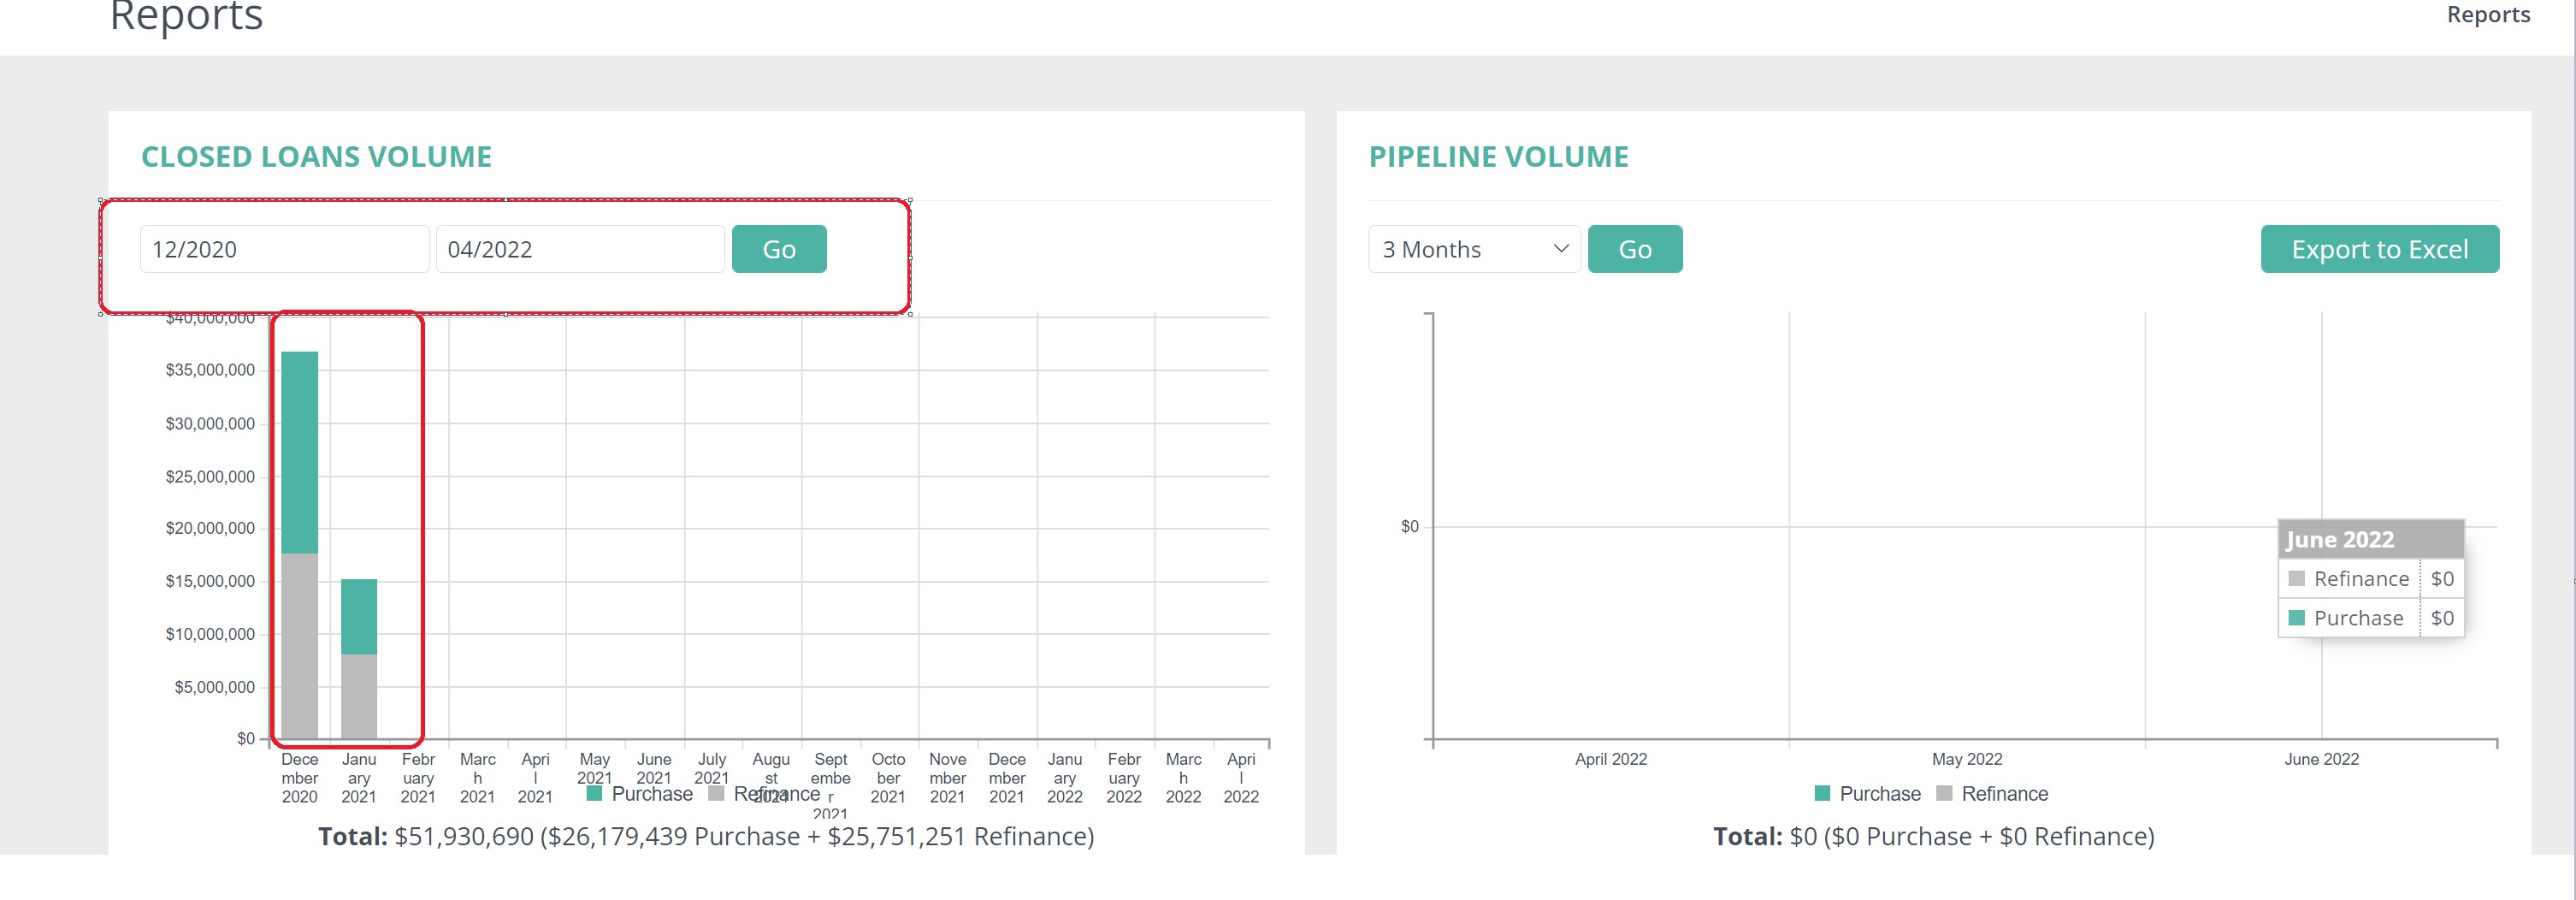This screenshot has height=900, width=2576.
Task: Click January 2021 gray Refinance bar segment
Action: point(359,696)
